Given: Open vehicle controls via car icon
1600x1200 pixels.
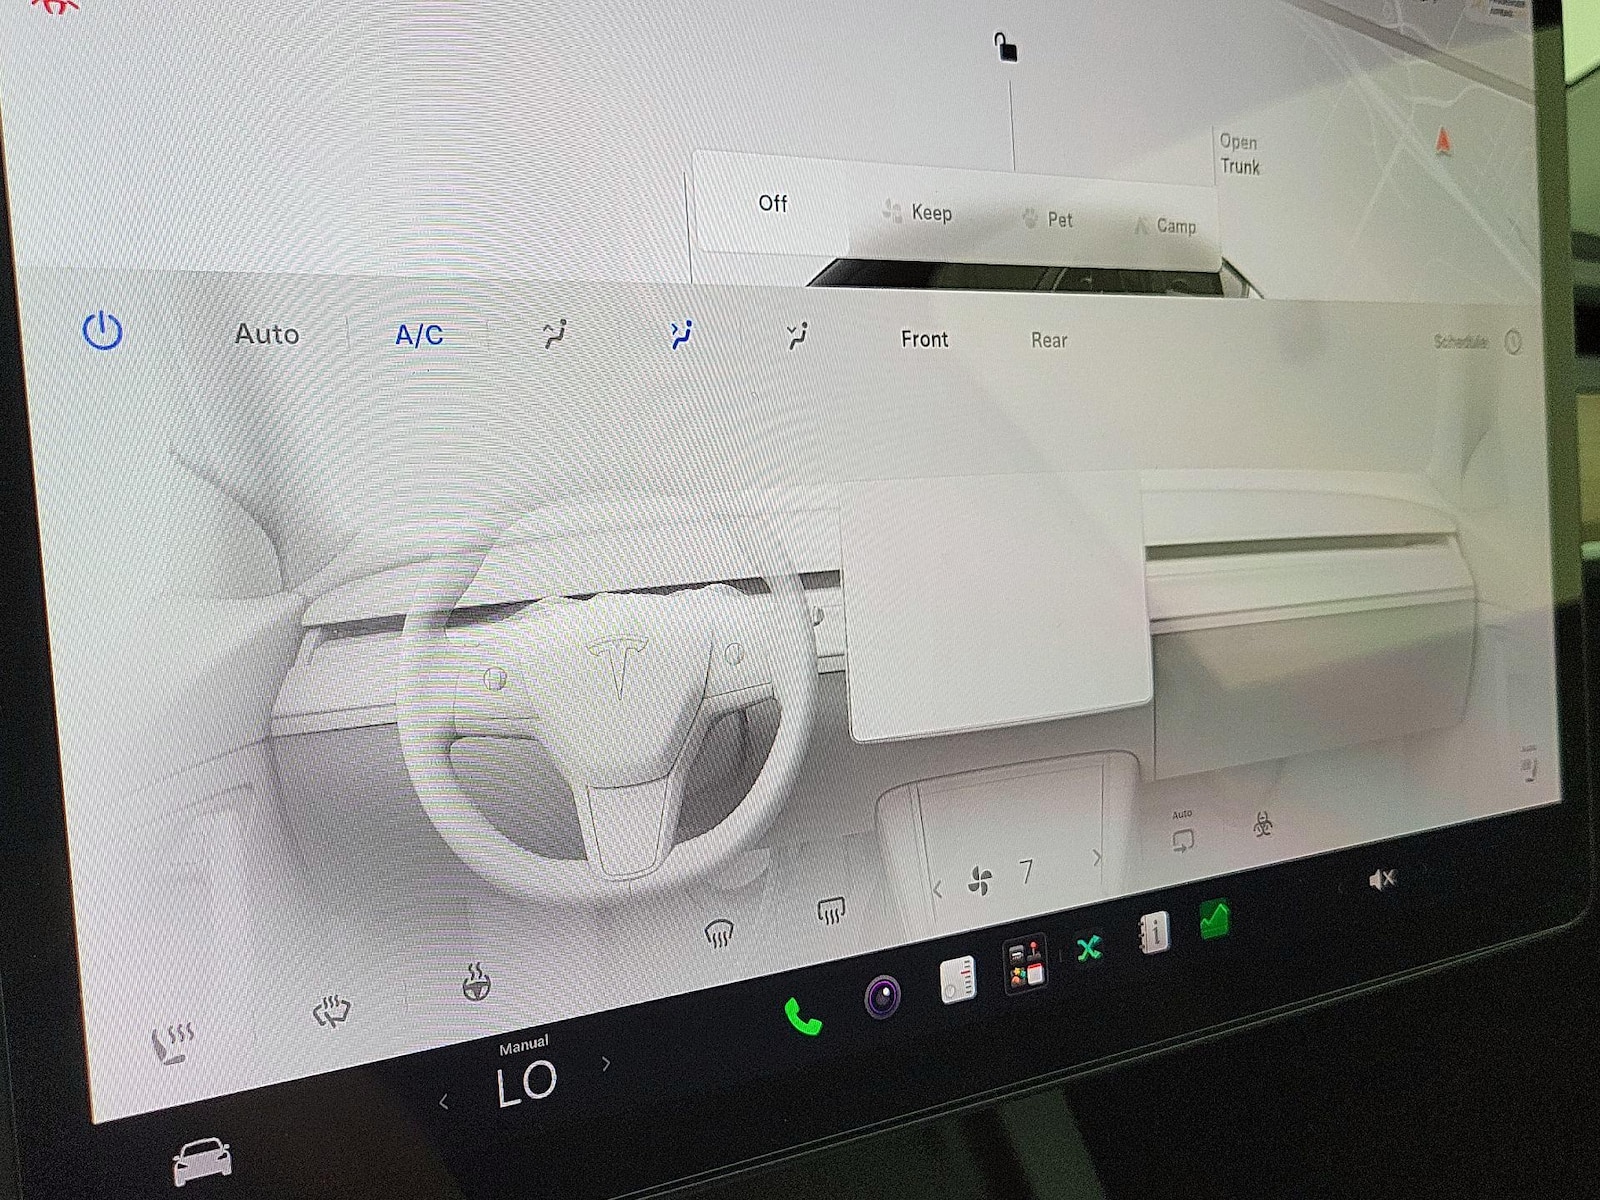Looking at the screenshot, I should 202,1161.
